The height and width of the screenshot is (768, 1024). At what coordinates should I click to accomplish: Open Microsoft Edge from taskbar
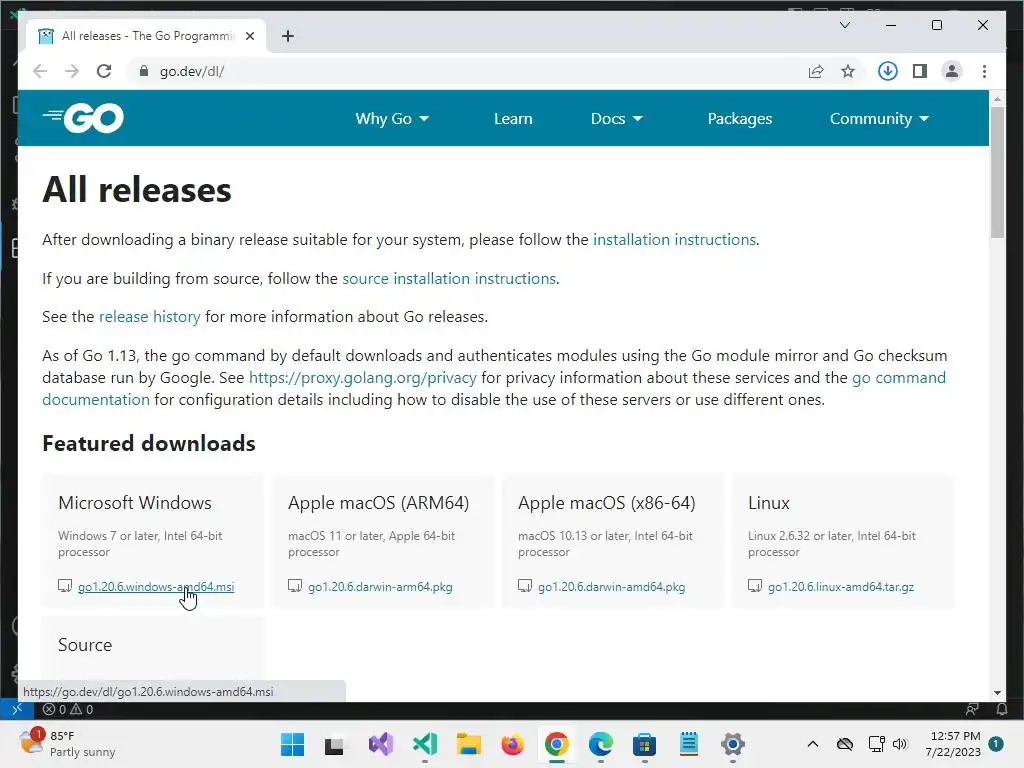601,744
